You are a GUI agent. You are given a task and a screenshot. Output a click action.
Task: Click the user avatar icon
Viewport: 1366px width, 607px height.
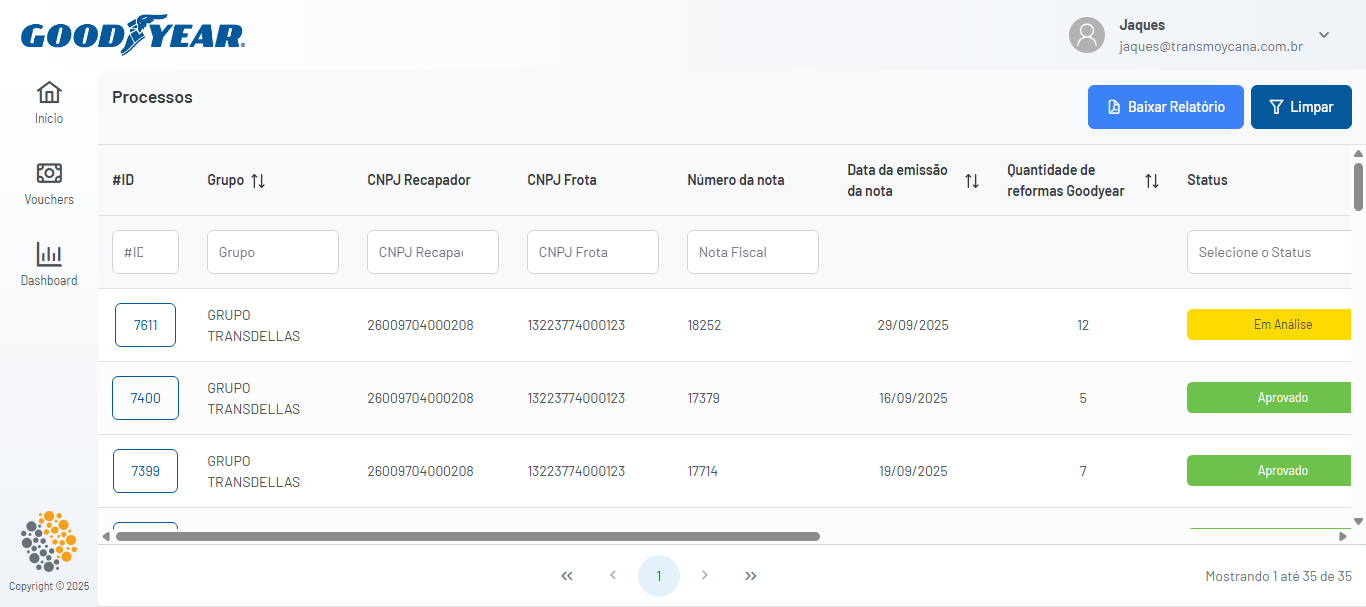[1086, 35]
